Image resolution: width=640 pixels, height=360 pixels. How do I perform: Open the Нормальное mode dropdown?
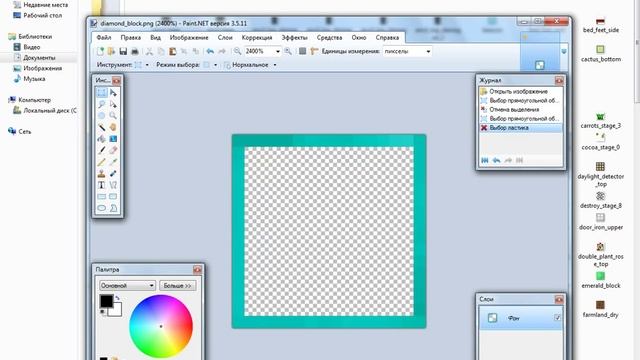tap(275, 65)
